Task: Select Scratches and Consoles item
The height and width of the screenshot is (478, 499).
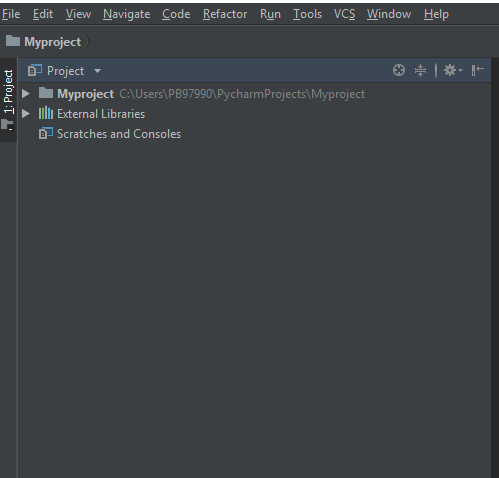Action: click(119, 134)
